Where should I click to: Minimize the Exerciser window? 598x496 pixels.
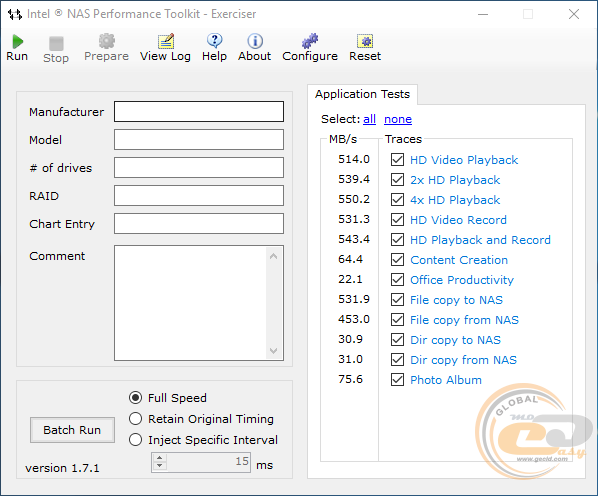483,14
